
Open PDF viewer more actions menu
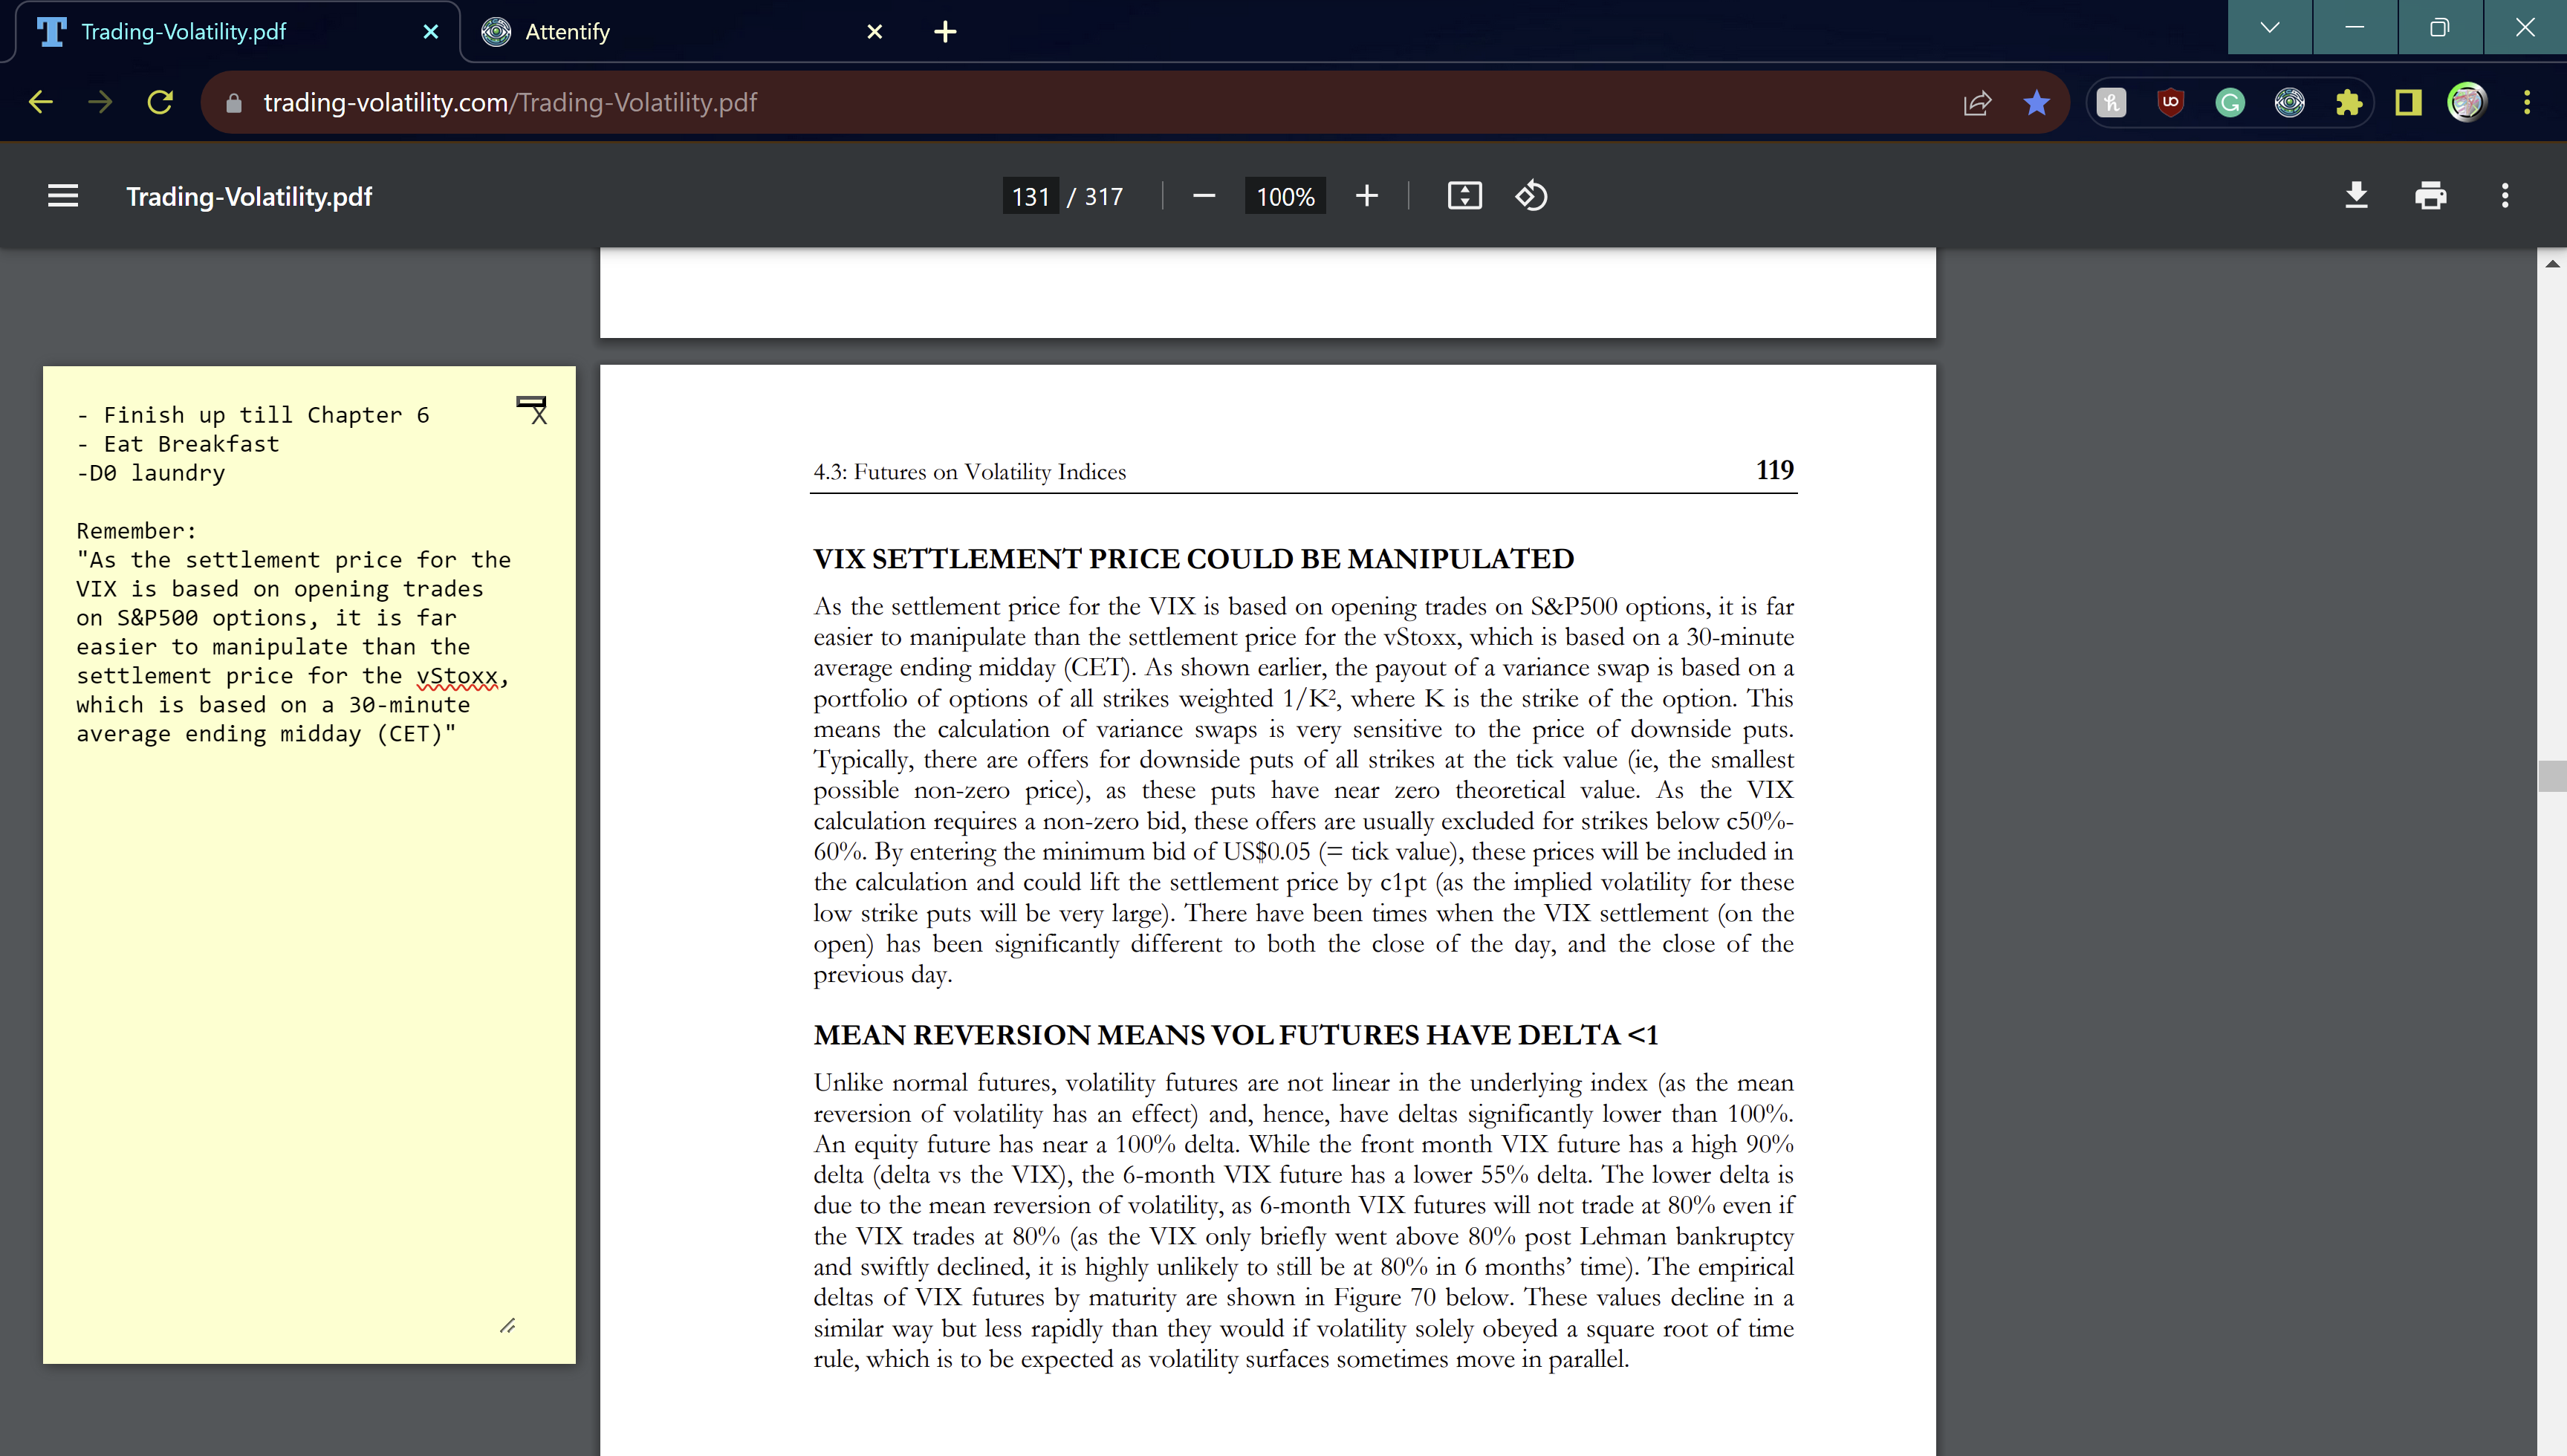click(2504, 196)
